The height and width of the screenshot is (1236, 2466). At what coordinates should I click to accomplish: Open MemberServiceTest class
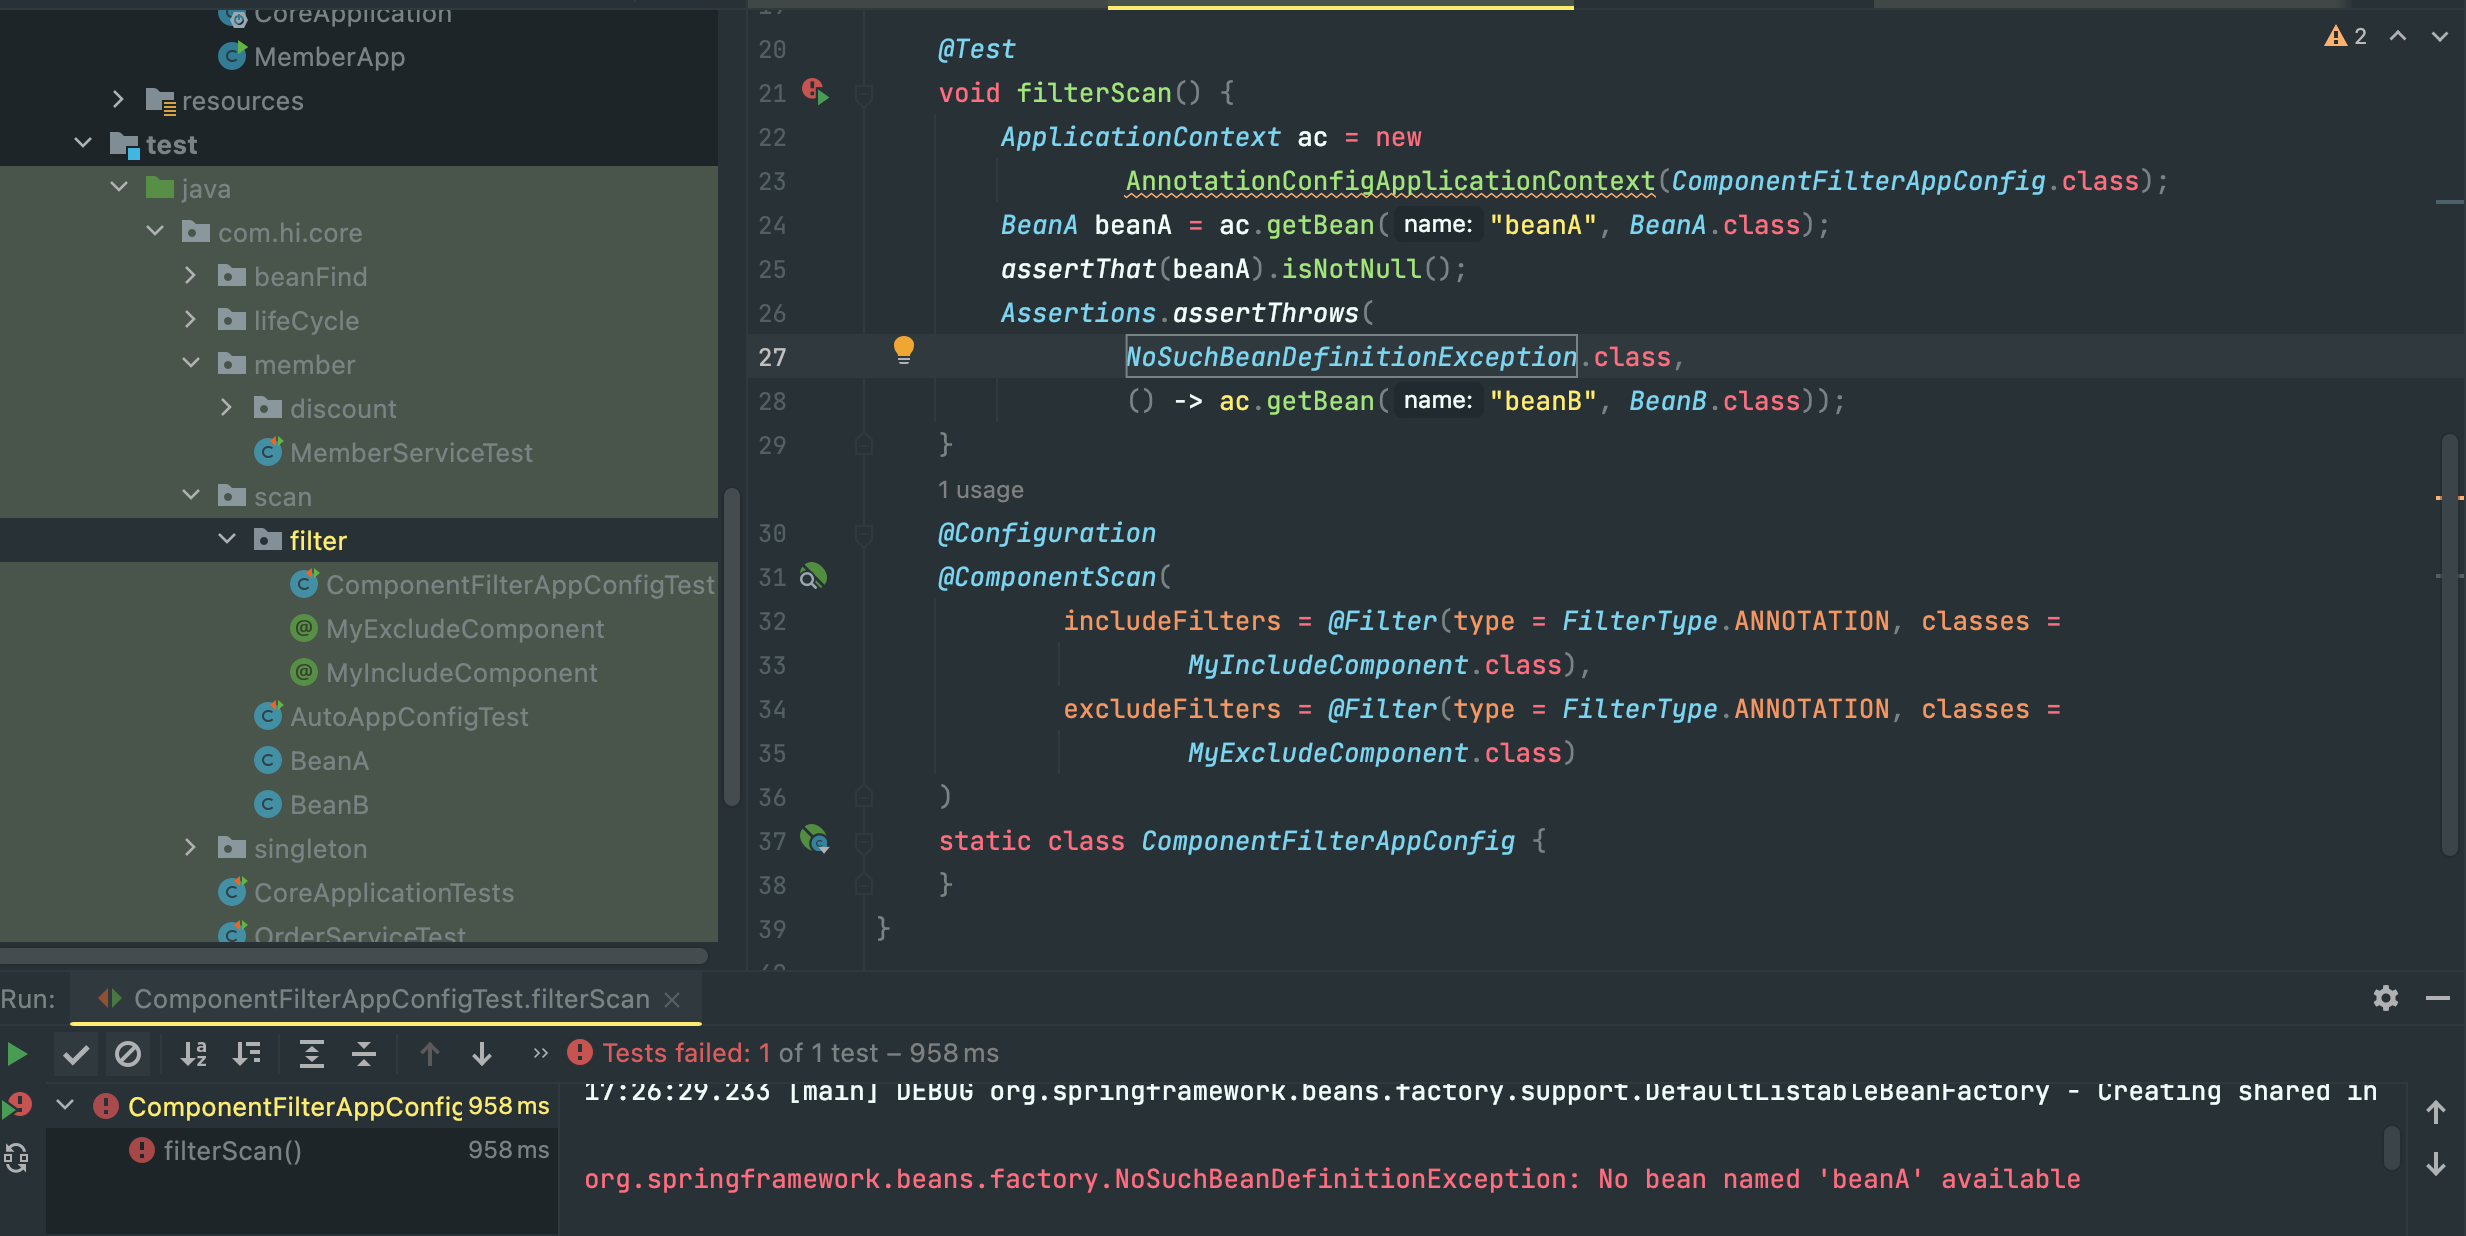[x=411, y=453]
